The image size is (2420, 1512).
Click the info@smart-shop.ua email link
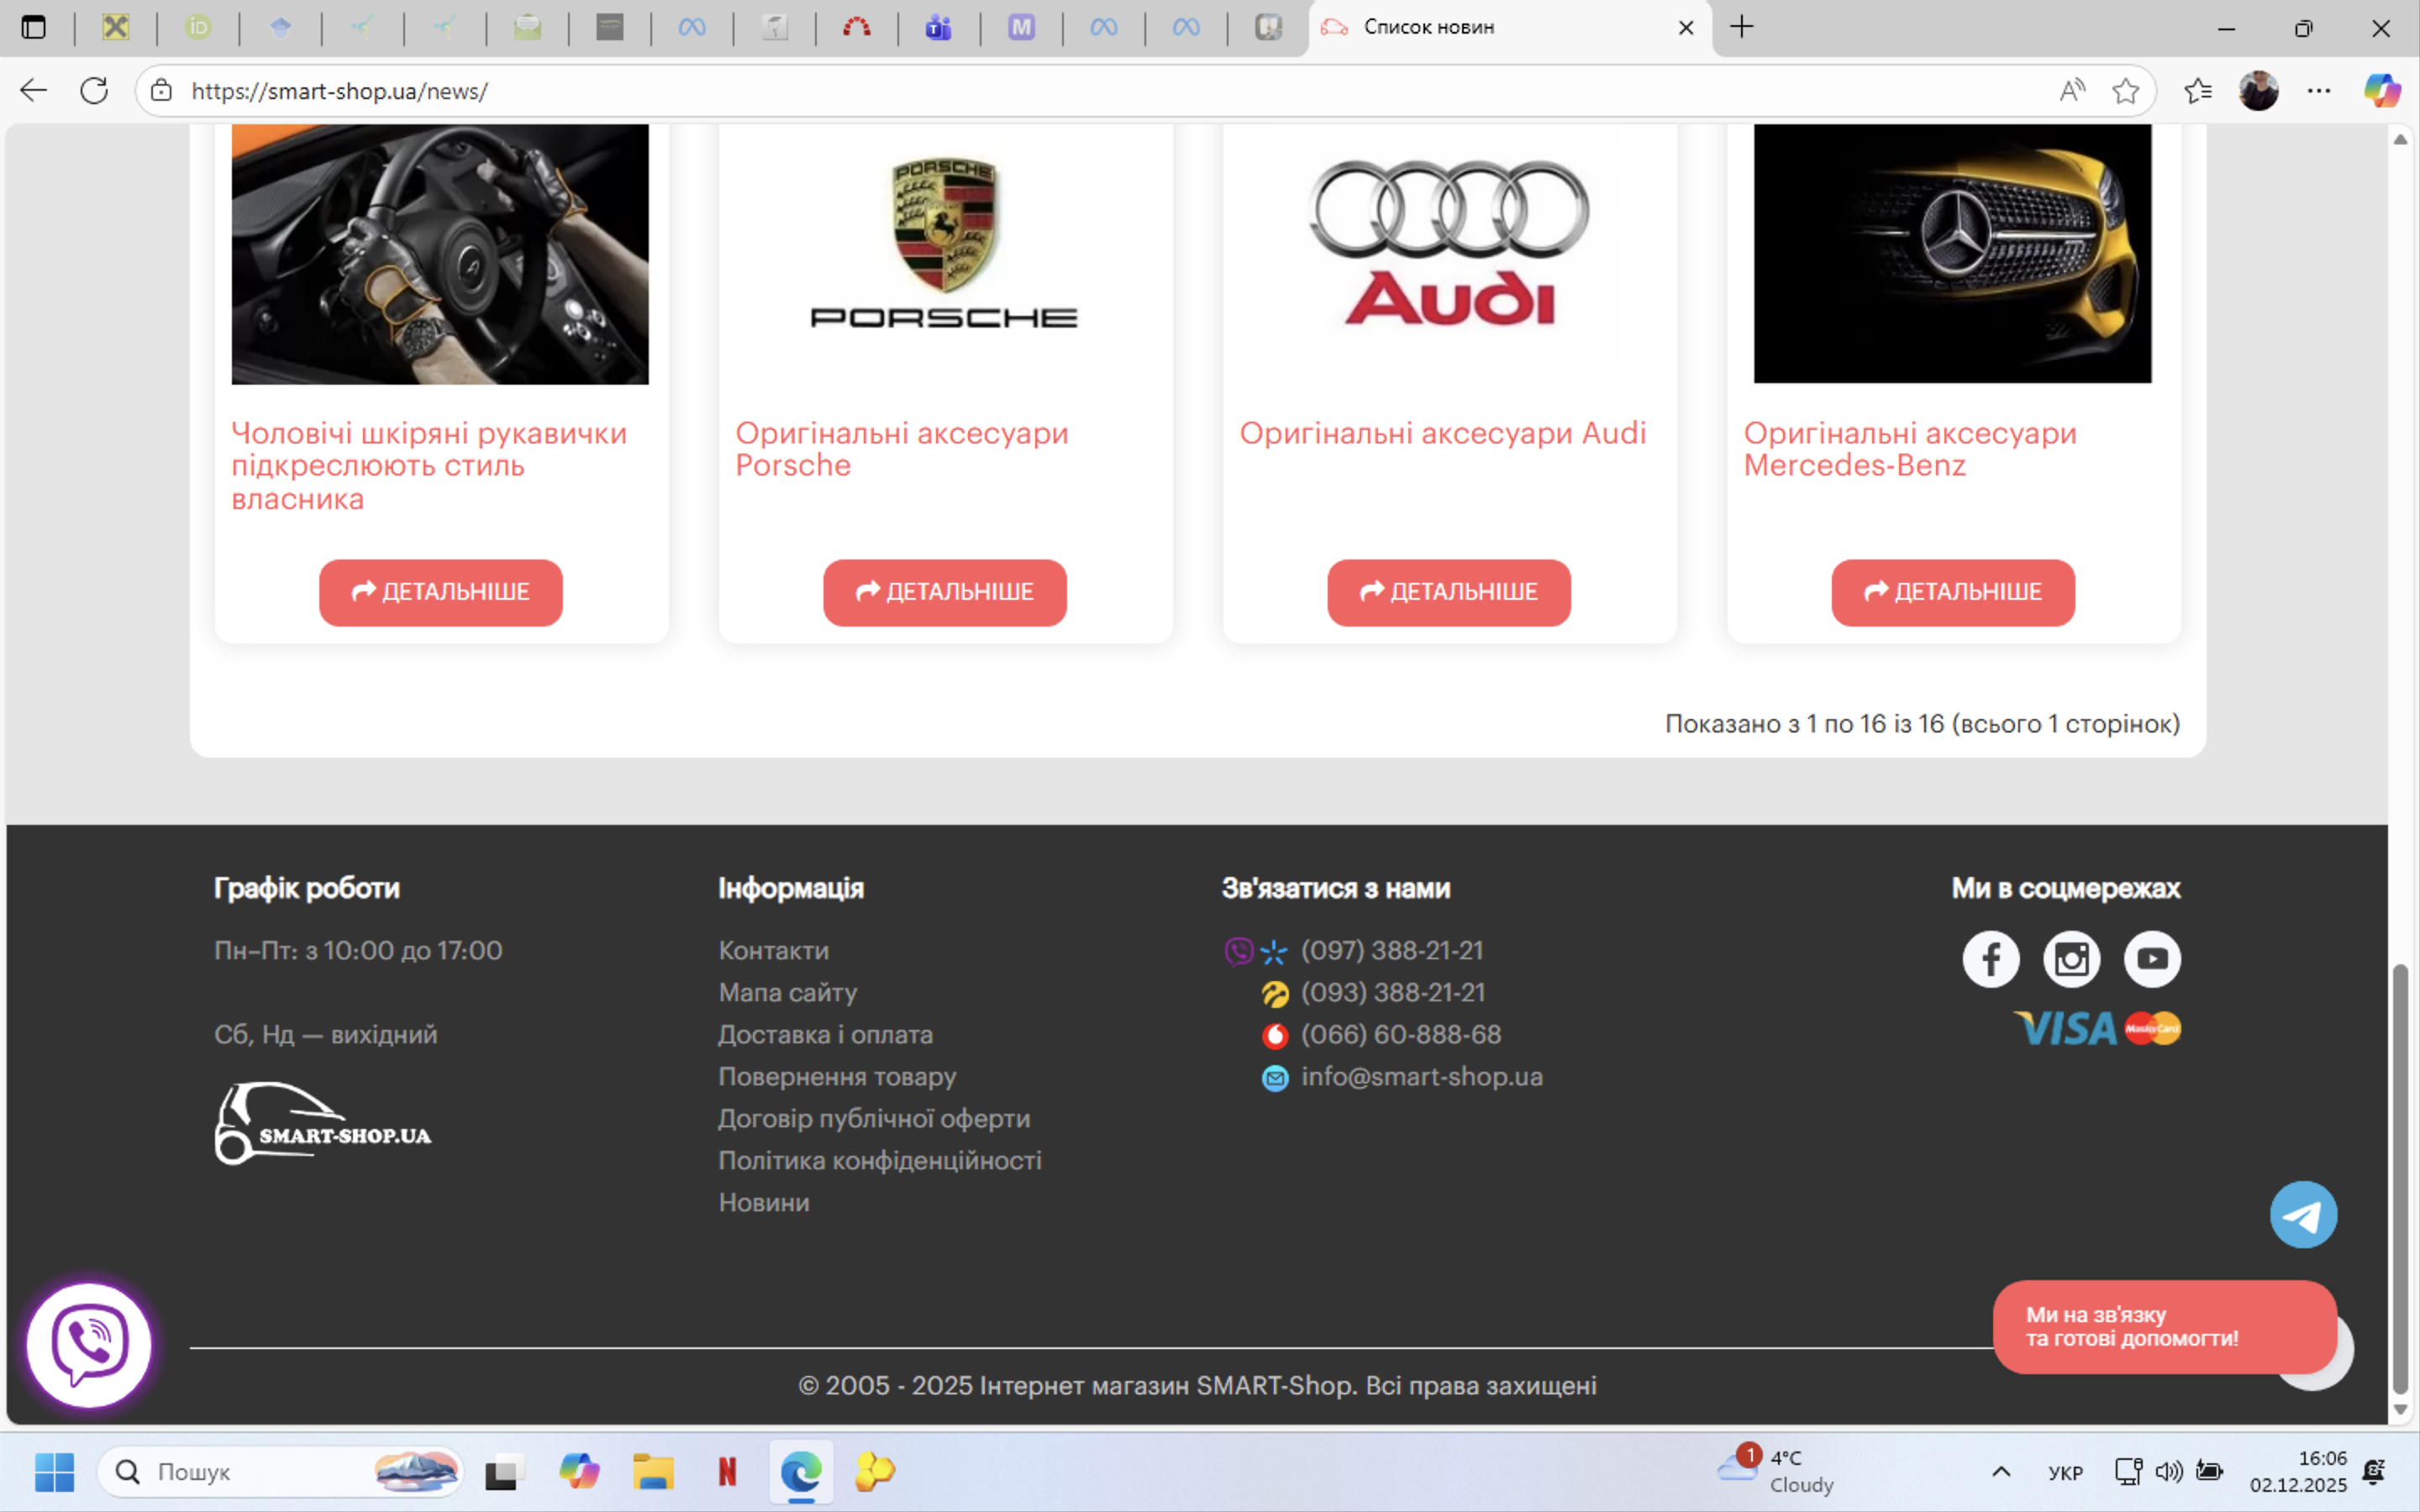(1421, 1076)
